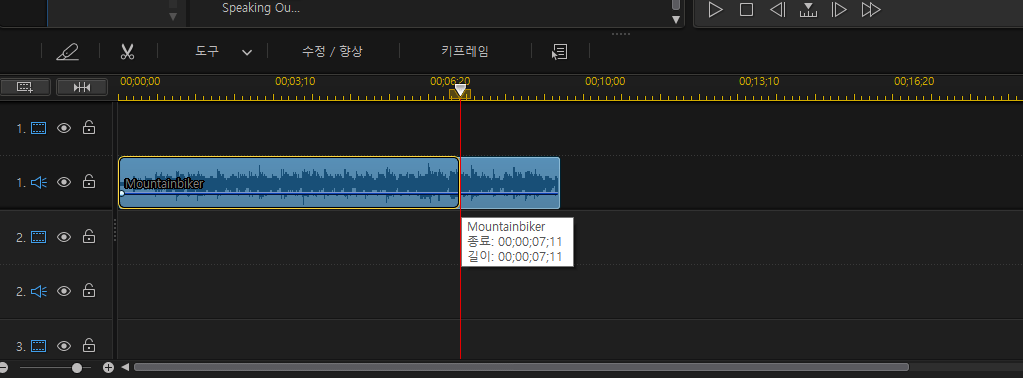The height and width of the screenshot is (378, 1023).
Task: Toggle audio track 1 eye icon
Action: tap(63, 182)
